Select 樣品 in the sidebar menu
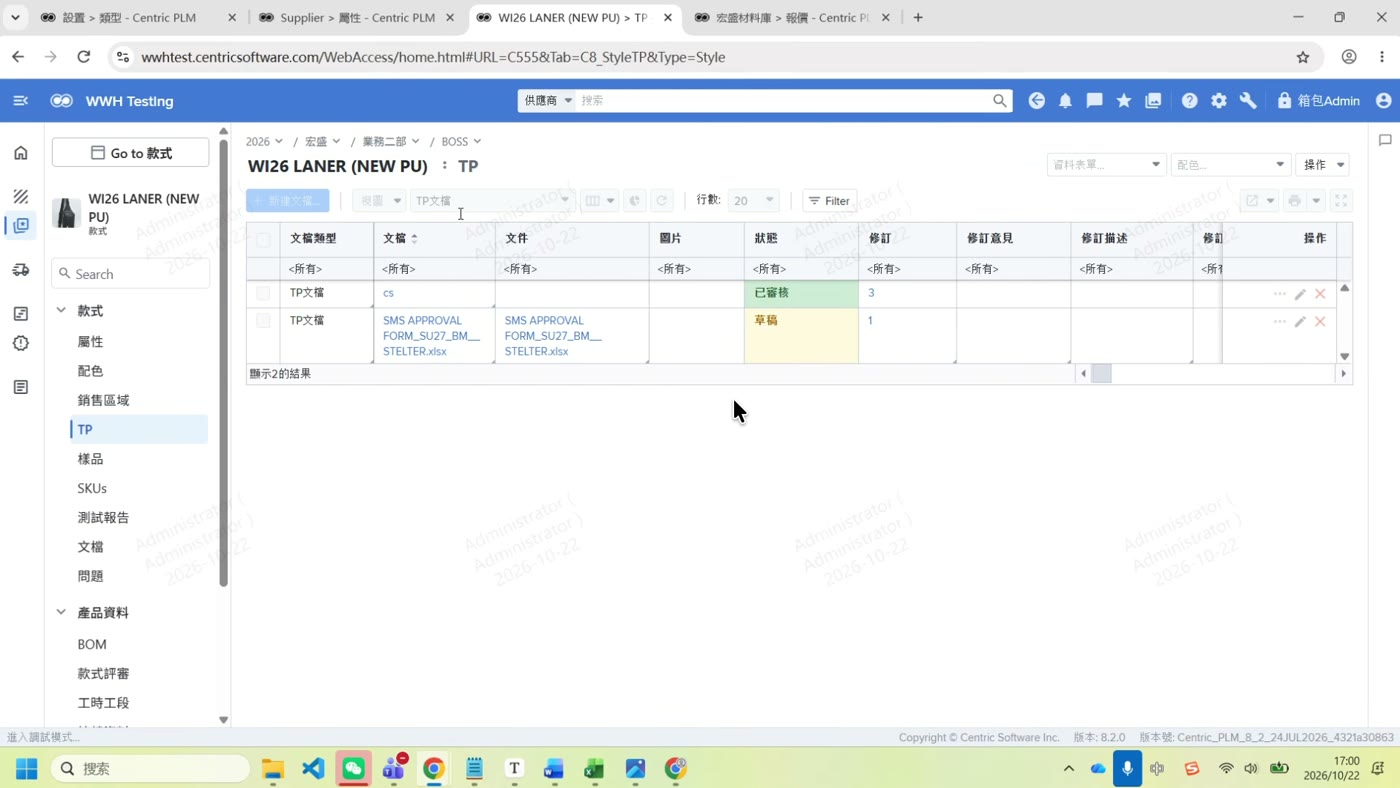The image size is (1400, 788). click(x=90, y=459)
